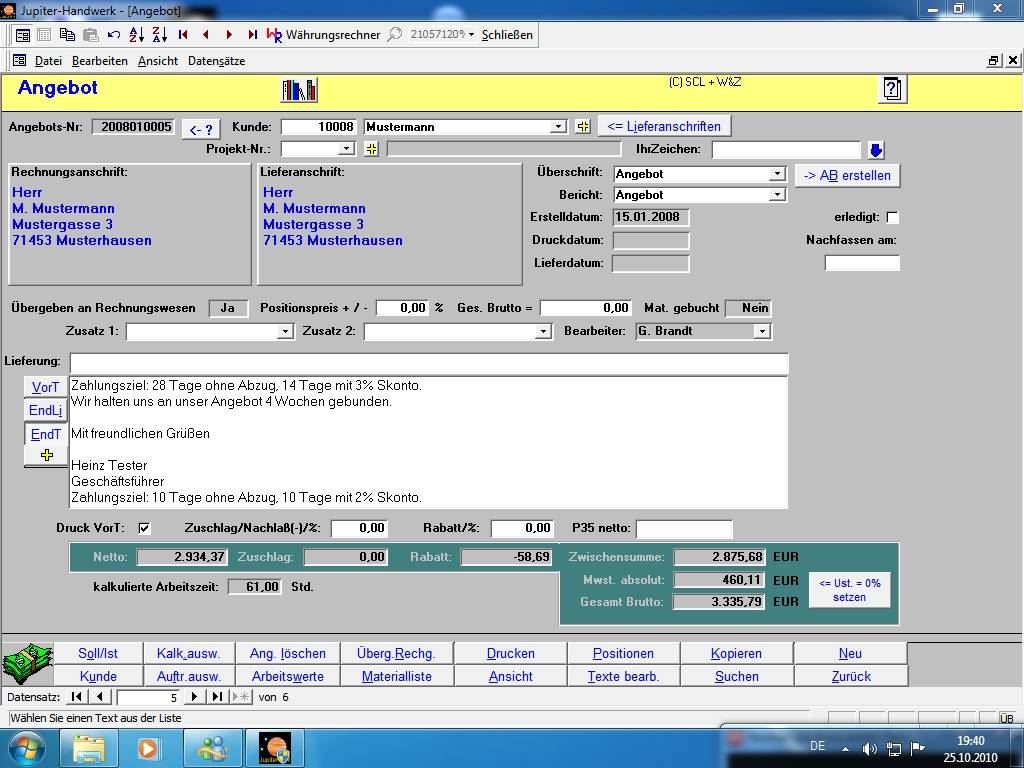The height and width of the screenshot is (768, 1024).
Task: Expand the Zusatz 1 combo box
Action: coord(285,331)
